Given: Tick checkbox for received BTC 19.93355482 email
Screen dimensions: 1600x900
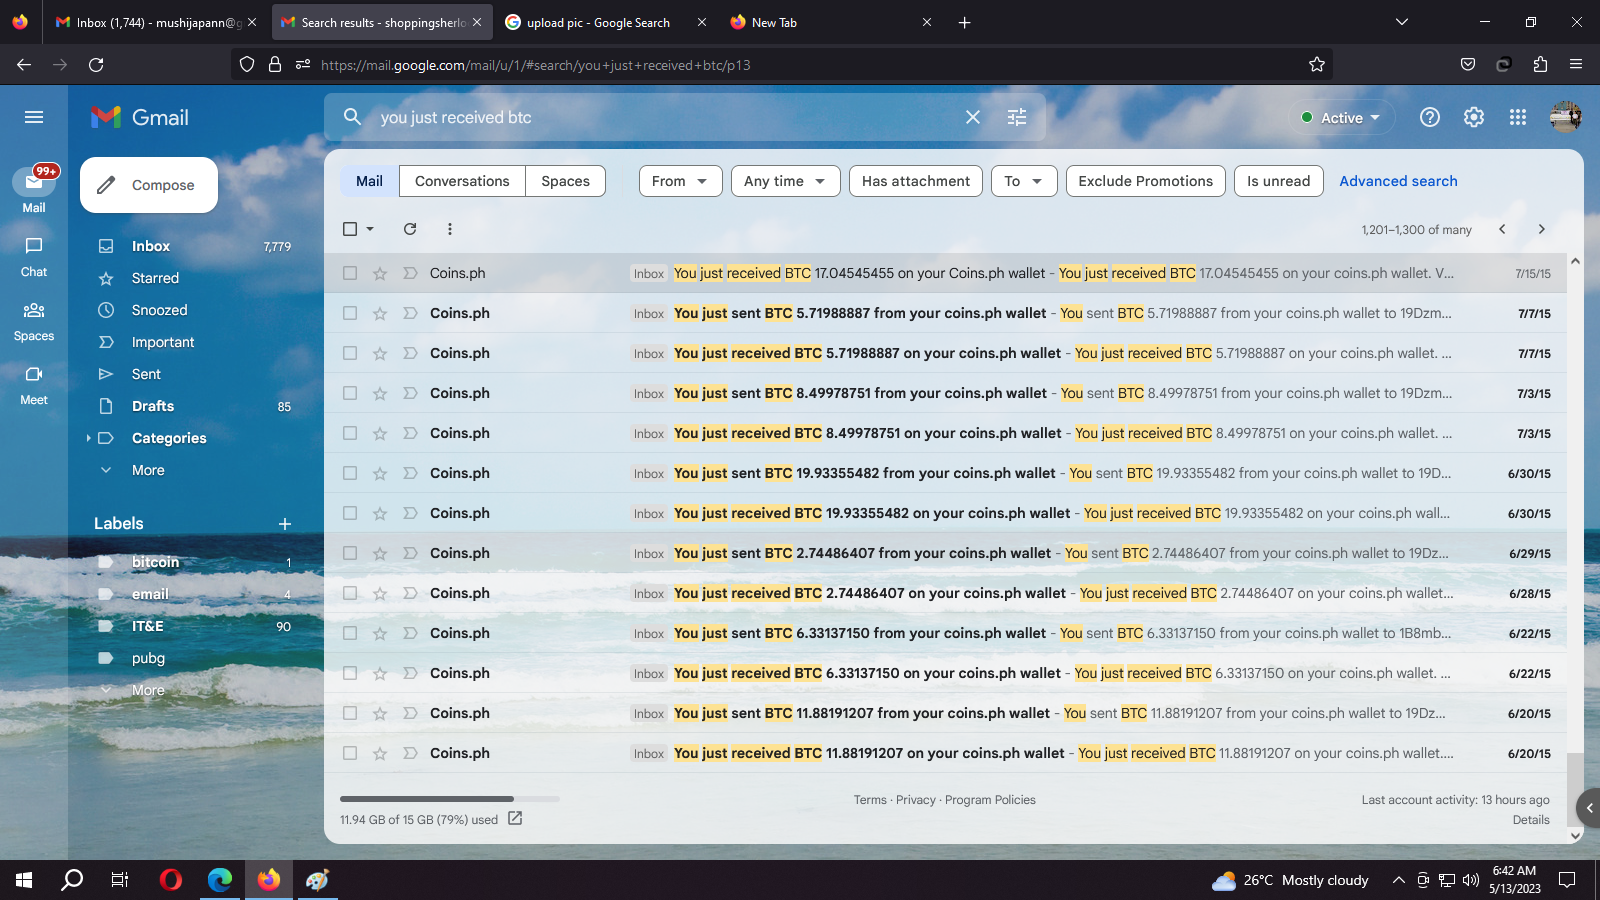Looking at the screenshot, I should pyautogui.click(x=350, y=513).
